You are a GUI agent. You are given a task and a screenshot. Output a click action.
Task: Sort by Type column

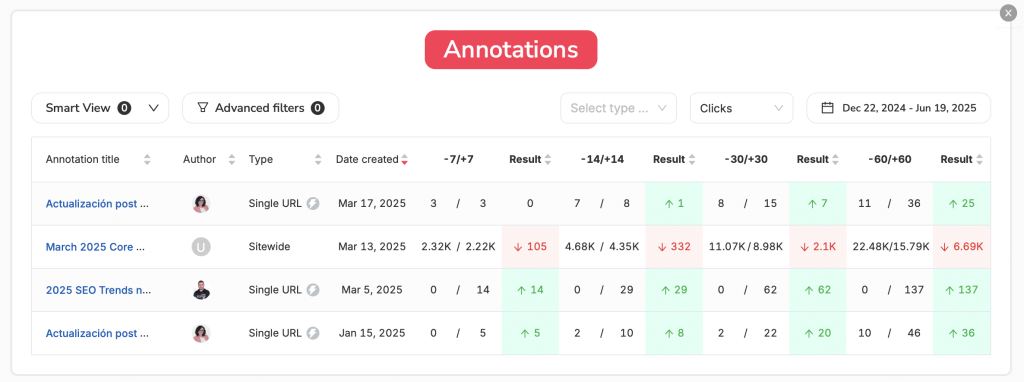[318, 159]
